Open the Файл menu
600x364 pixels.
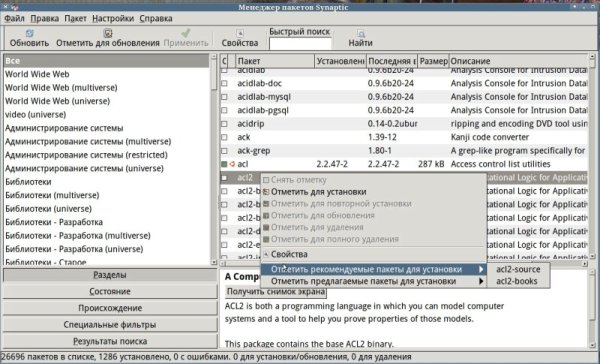(15, 18)
